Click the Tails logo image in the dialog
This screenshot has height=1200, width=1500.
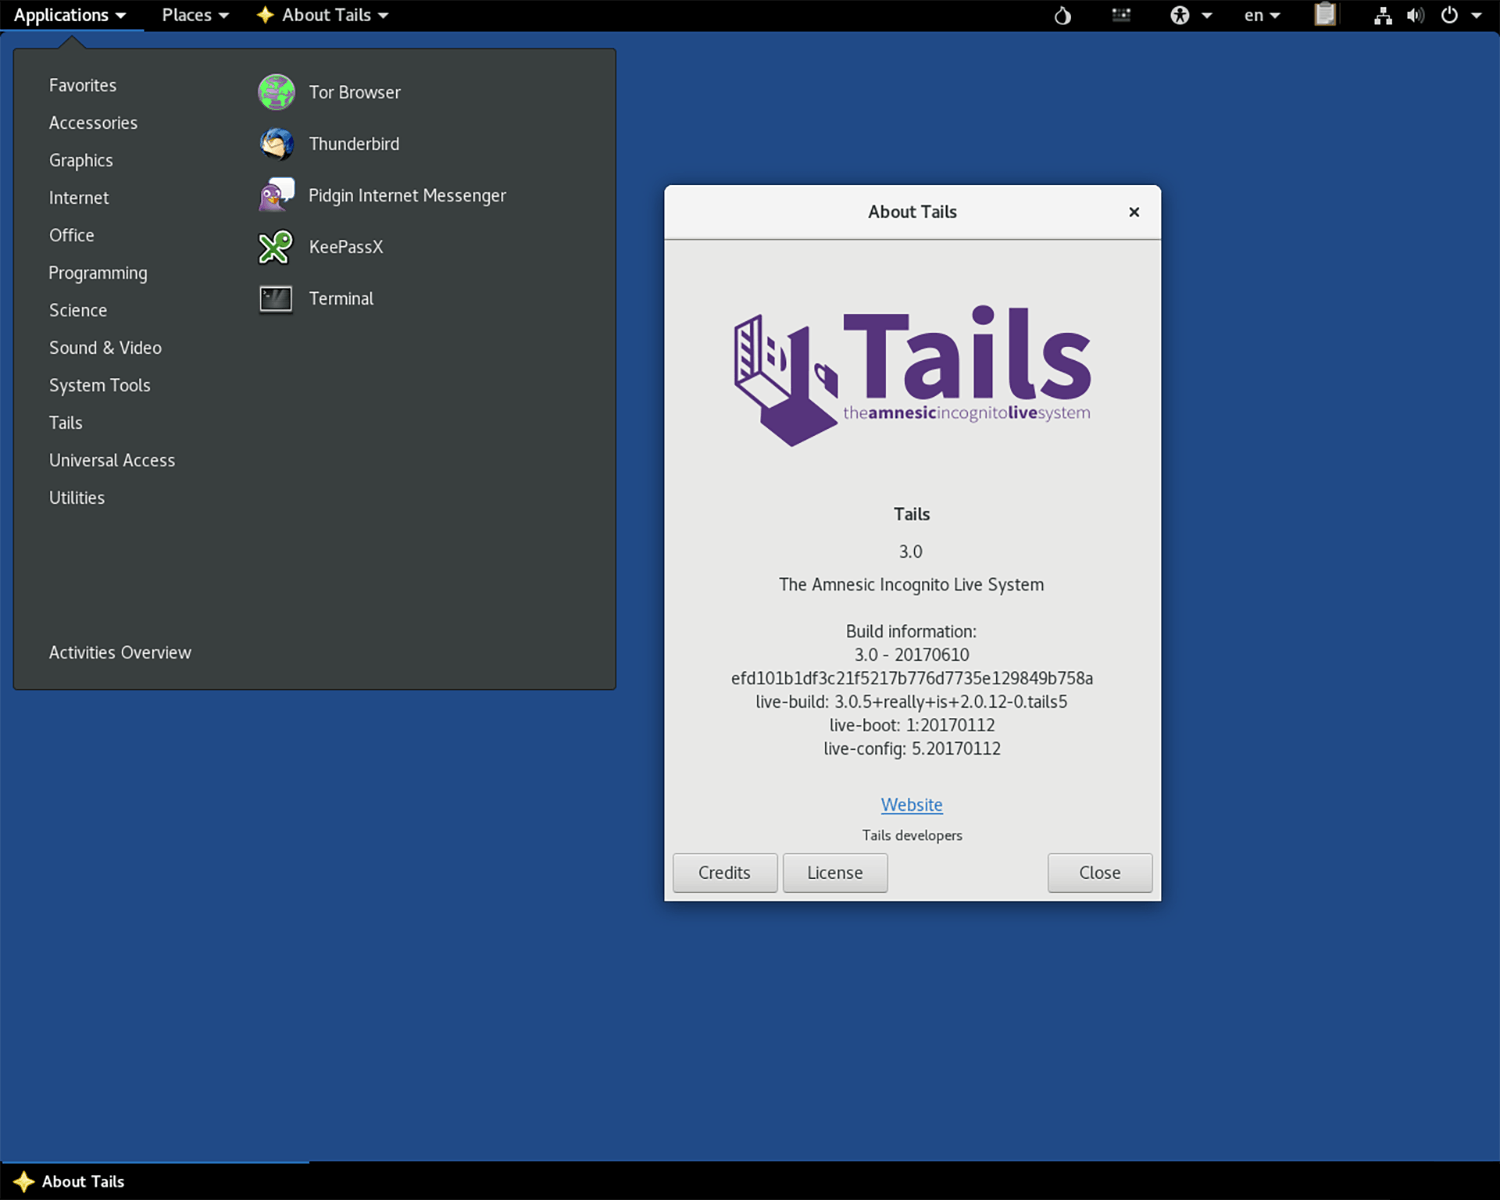[x=912, y=376]
